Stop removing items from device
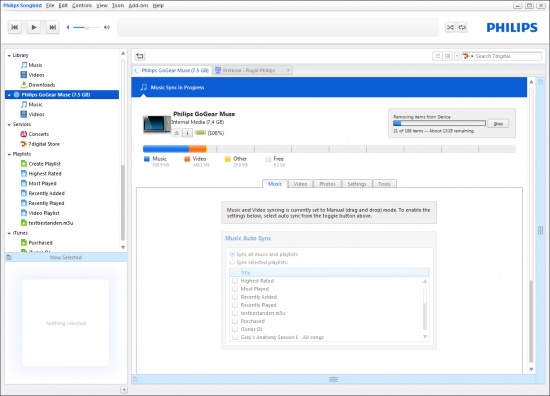The image size is (550, 396). (x=498, y=123)
